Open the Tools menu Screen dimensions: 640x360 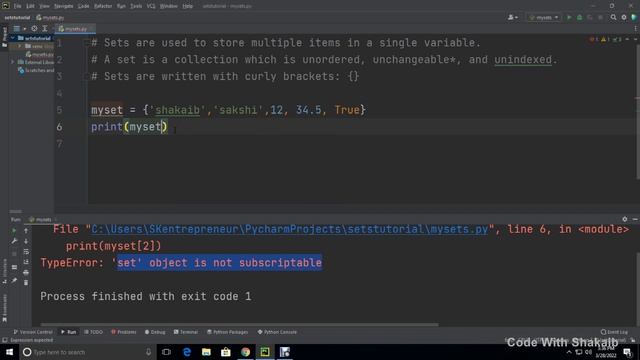[136, 6]
